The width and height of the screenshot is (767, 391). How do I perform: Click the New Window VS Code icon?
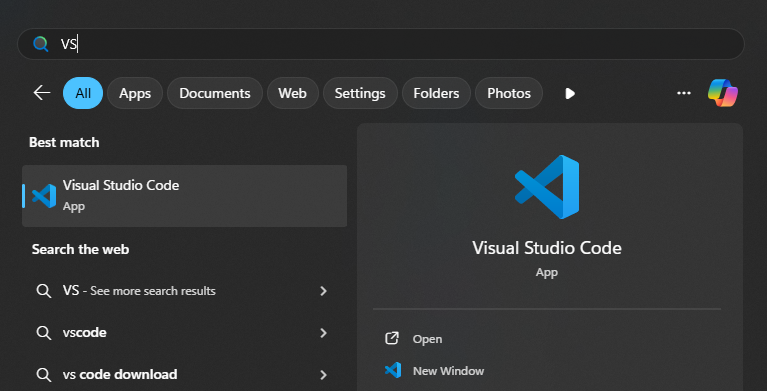[x=393, y=370]
